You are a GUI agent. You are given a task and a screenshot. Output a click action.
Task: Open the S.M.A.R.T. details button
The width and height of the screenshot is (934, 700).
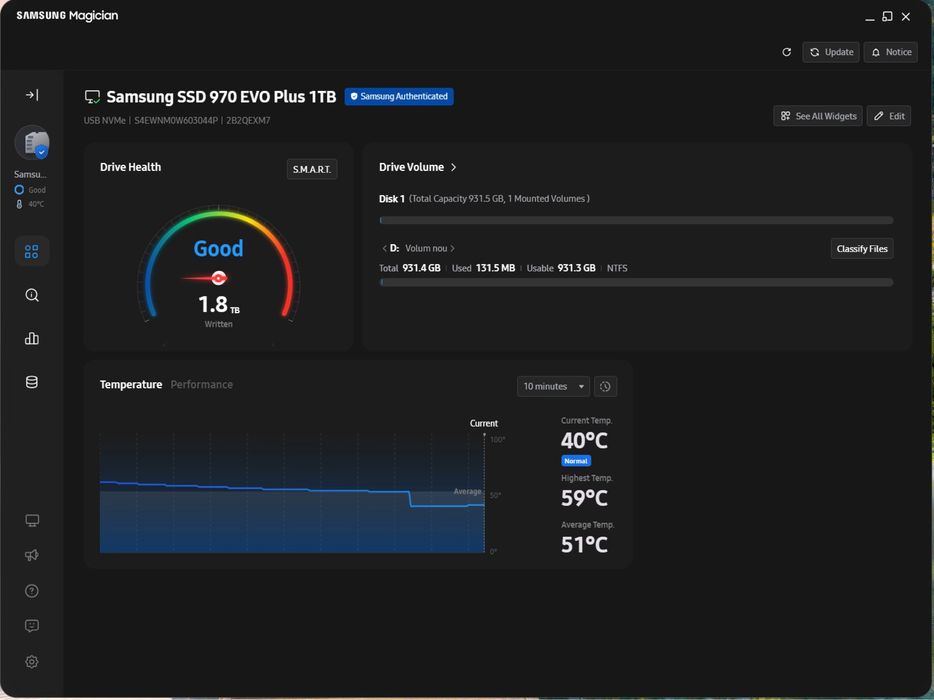(x=312, y=169)
